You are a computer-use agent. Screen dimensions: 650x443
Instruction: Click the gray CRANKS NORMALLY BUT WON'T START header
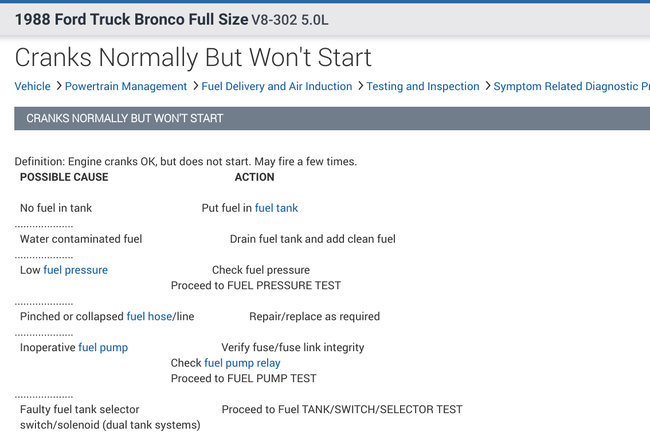point(325,119)
